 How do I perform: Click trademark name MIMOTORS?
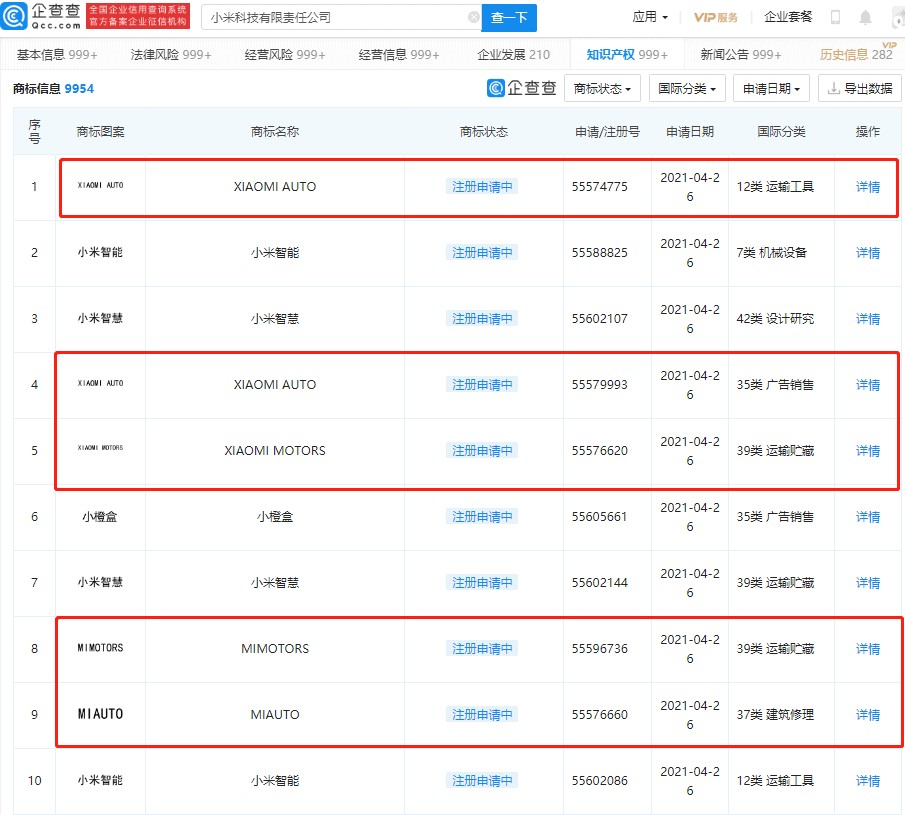click(x=275, y=649)
